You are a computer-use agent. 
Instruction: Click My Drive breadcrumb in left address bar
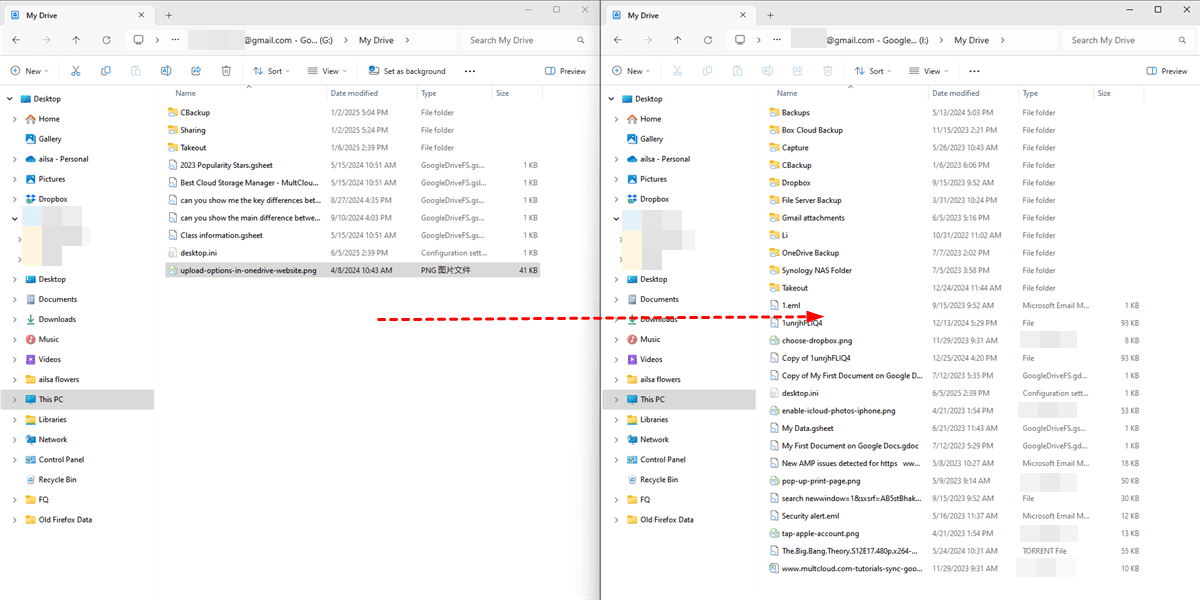coord(376,40)
